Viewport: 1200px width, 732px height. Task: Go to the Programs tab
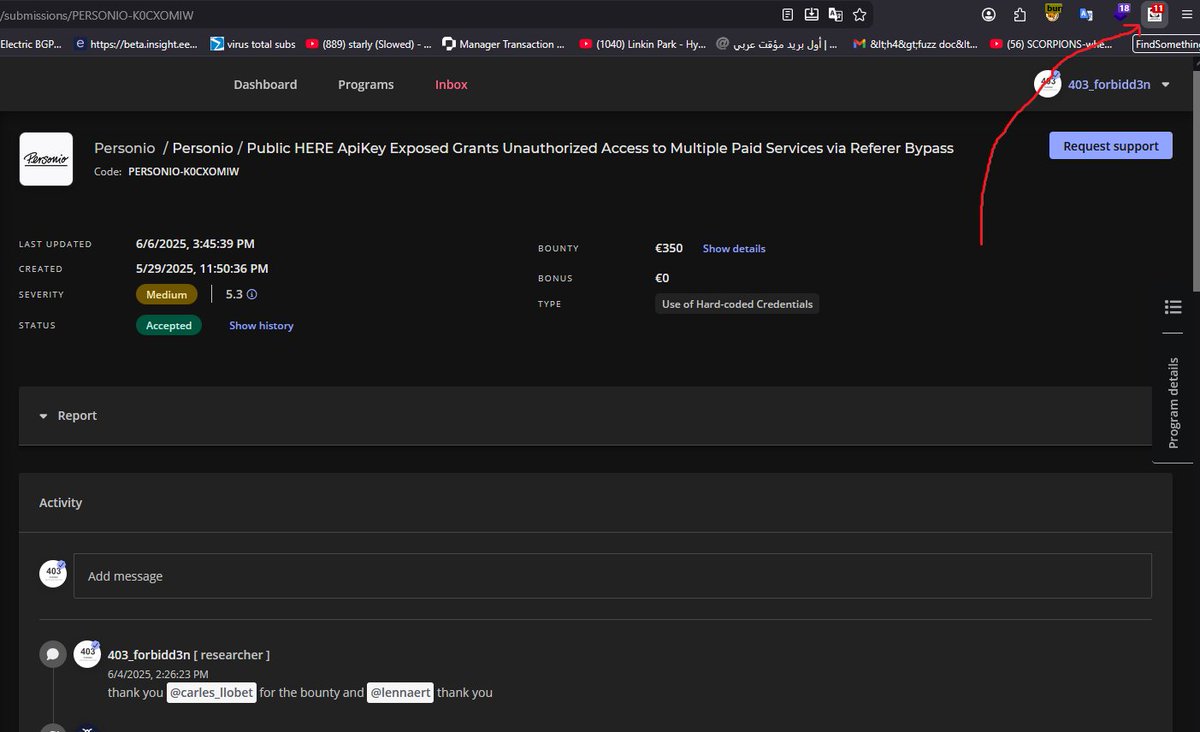point(366,85)
